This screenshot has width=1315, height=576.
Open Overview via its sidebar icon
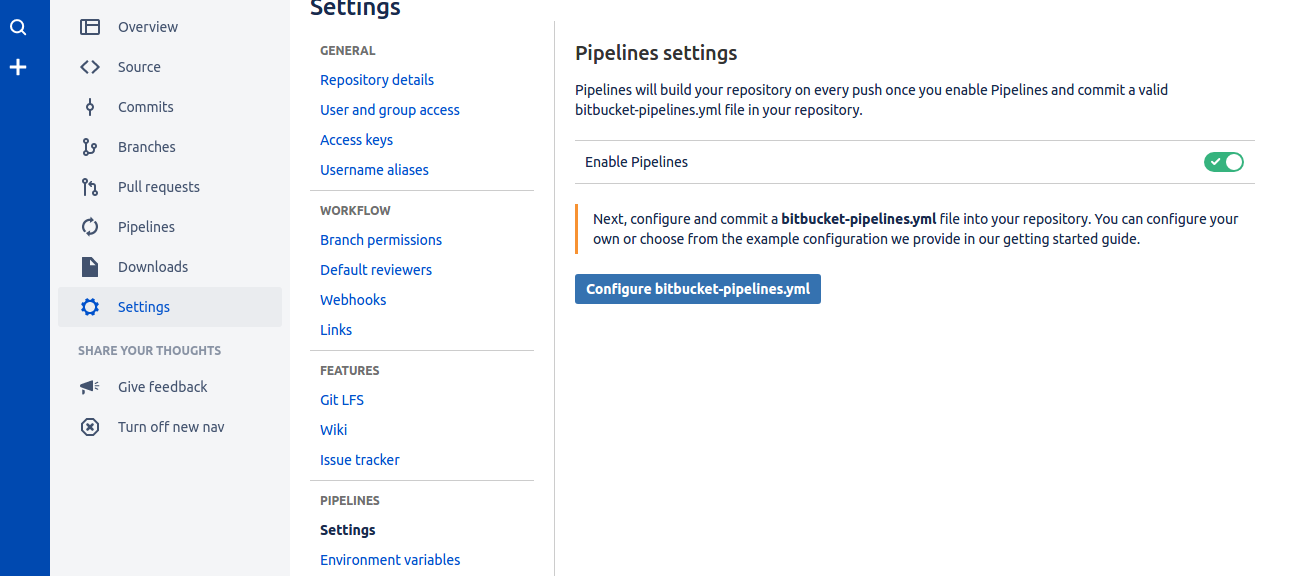tap(90, 27)
